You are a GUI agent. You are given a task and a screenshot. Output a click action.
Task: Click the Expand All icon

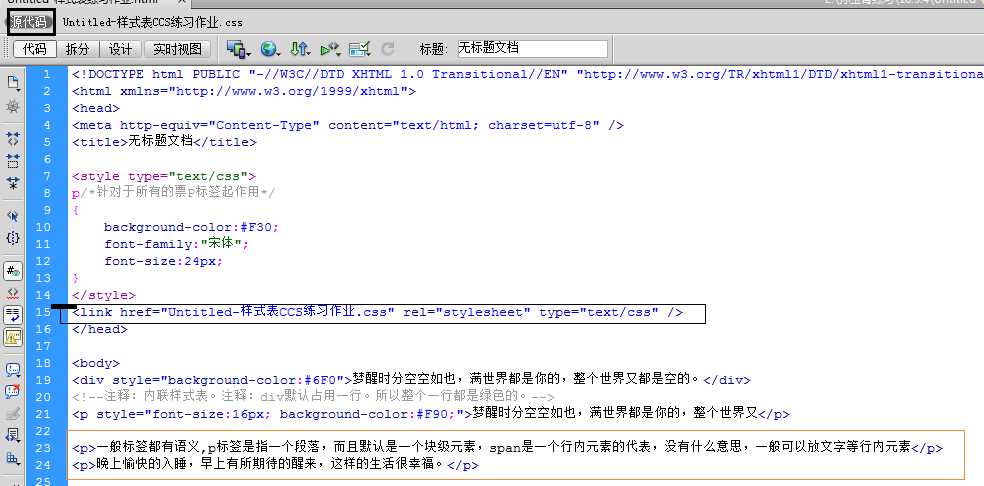(13, 183)
